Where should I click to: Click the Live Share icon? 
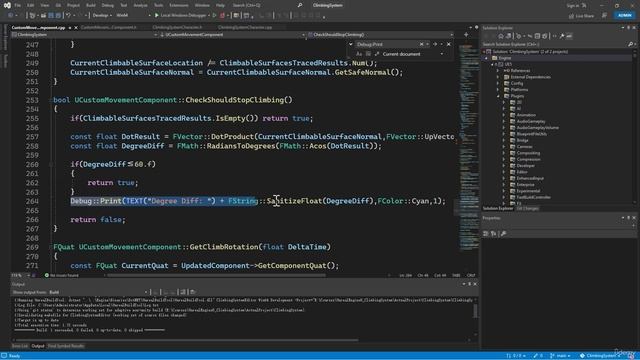click(x=571, y=16)
